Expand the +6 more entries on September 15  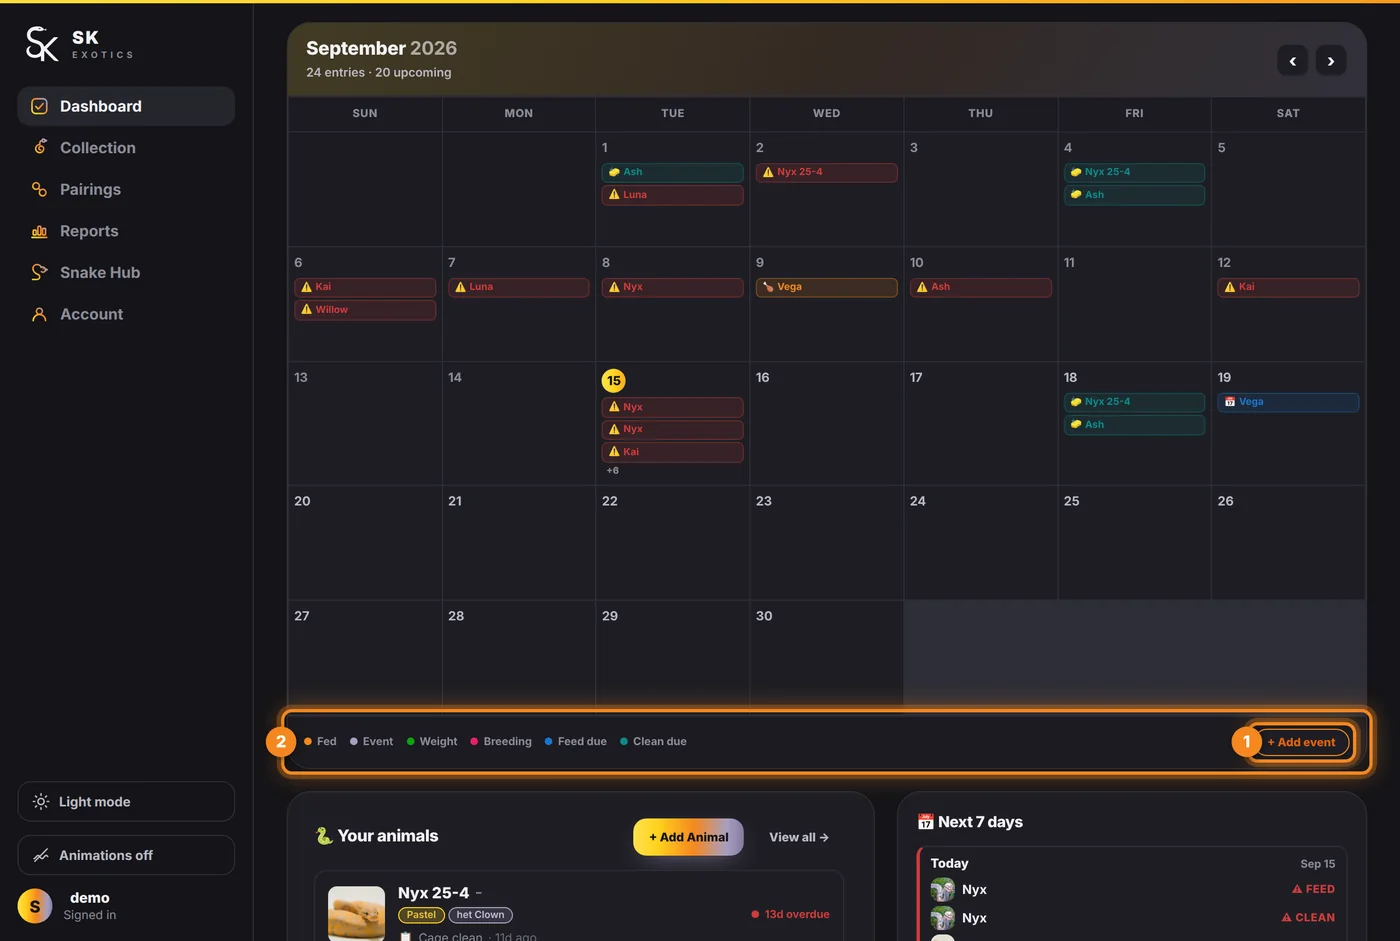pos(612,470)
